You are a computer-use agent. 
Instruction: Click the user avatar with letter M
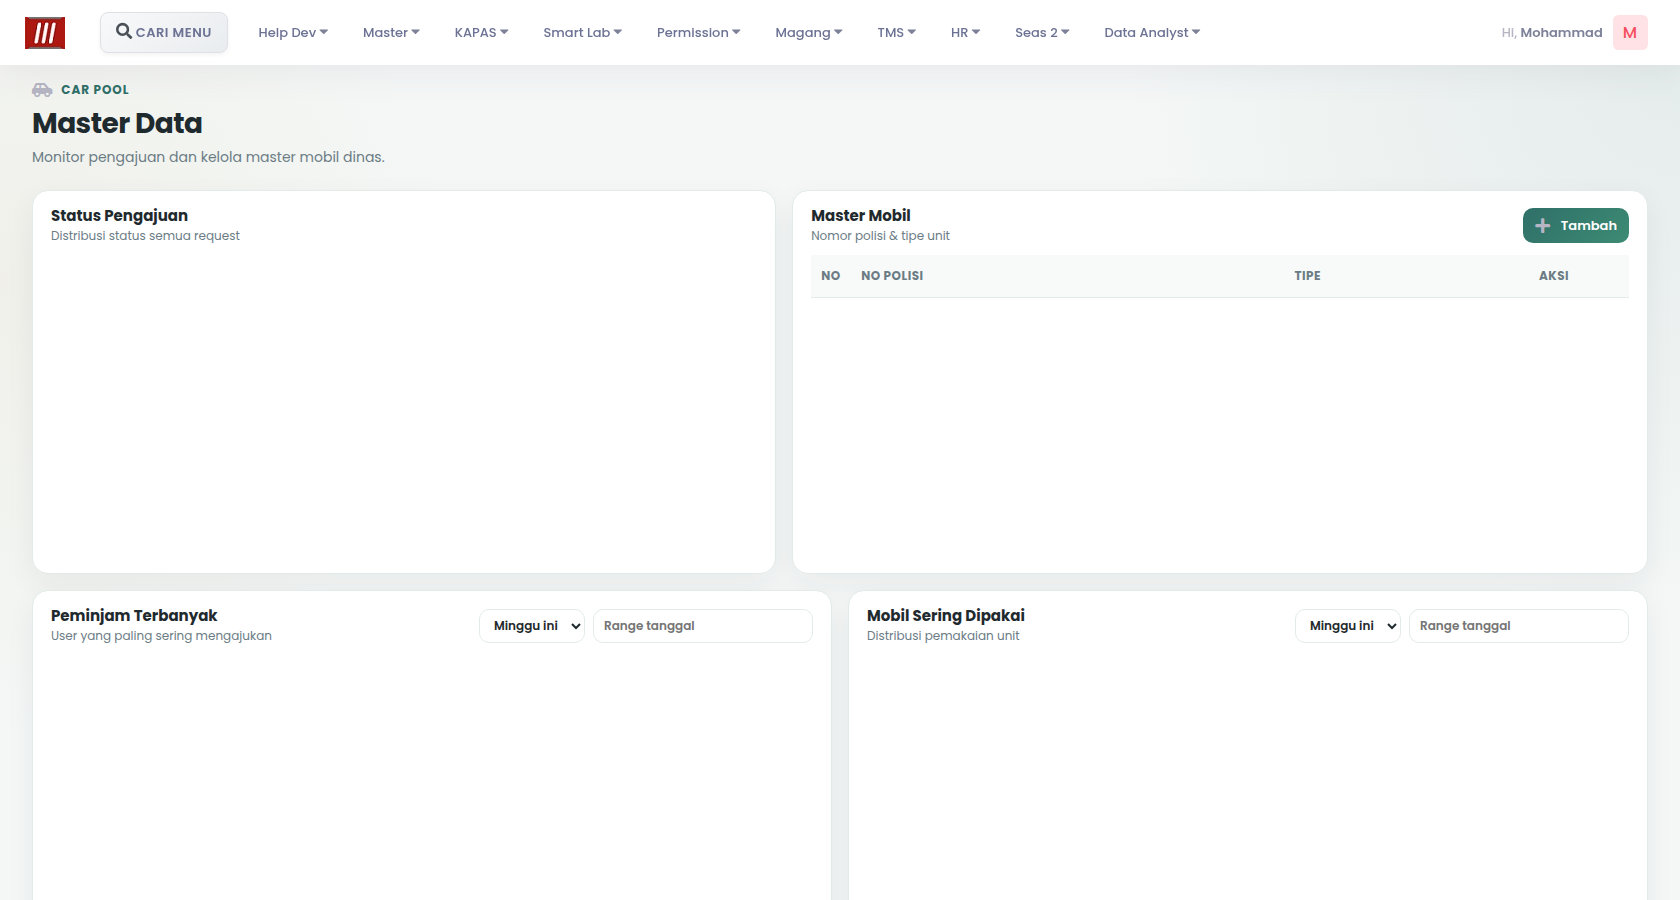click(1630, 33)
